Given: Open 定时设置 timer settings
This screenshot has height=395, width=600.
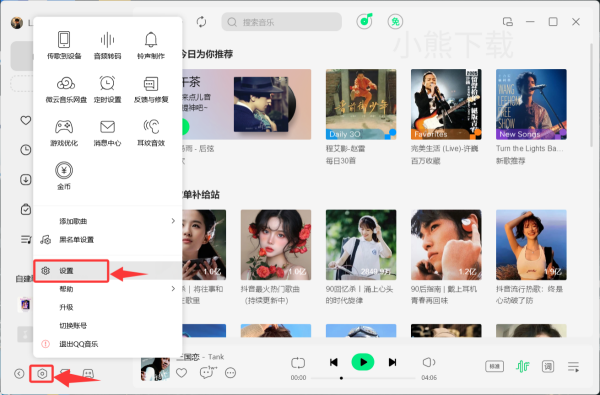Looking at the screenshot, I should coord(108,89).
